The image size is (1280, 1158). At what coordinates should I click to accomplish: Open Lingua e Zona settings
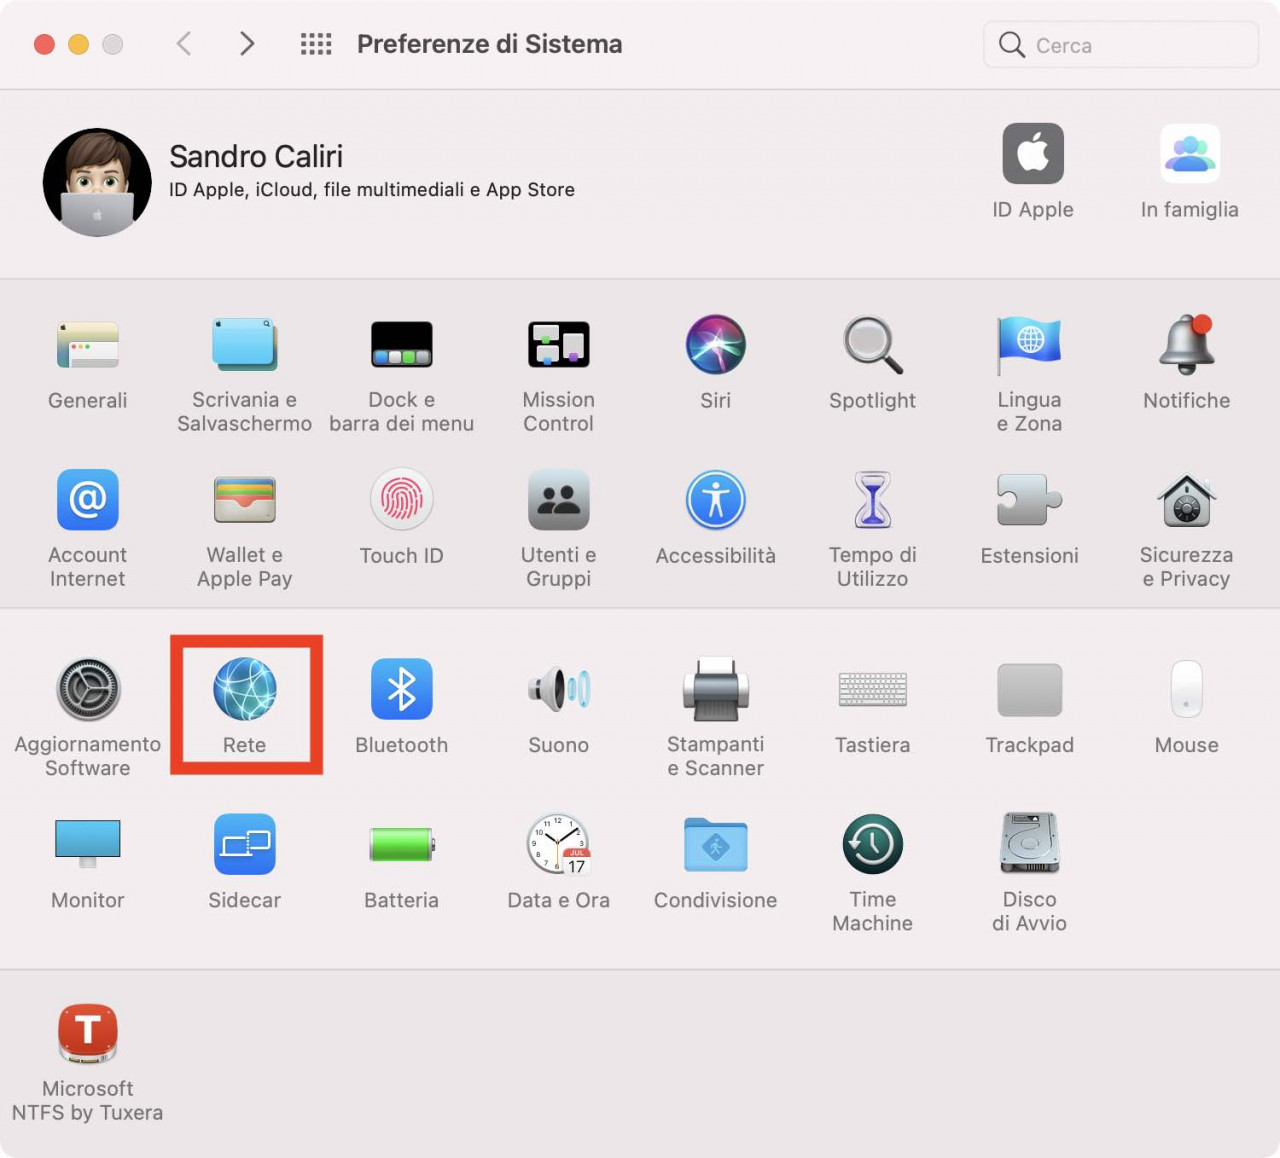click(x=1029, y=345)
